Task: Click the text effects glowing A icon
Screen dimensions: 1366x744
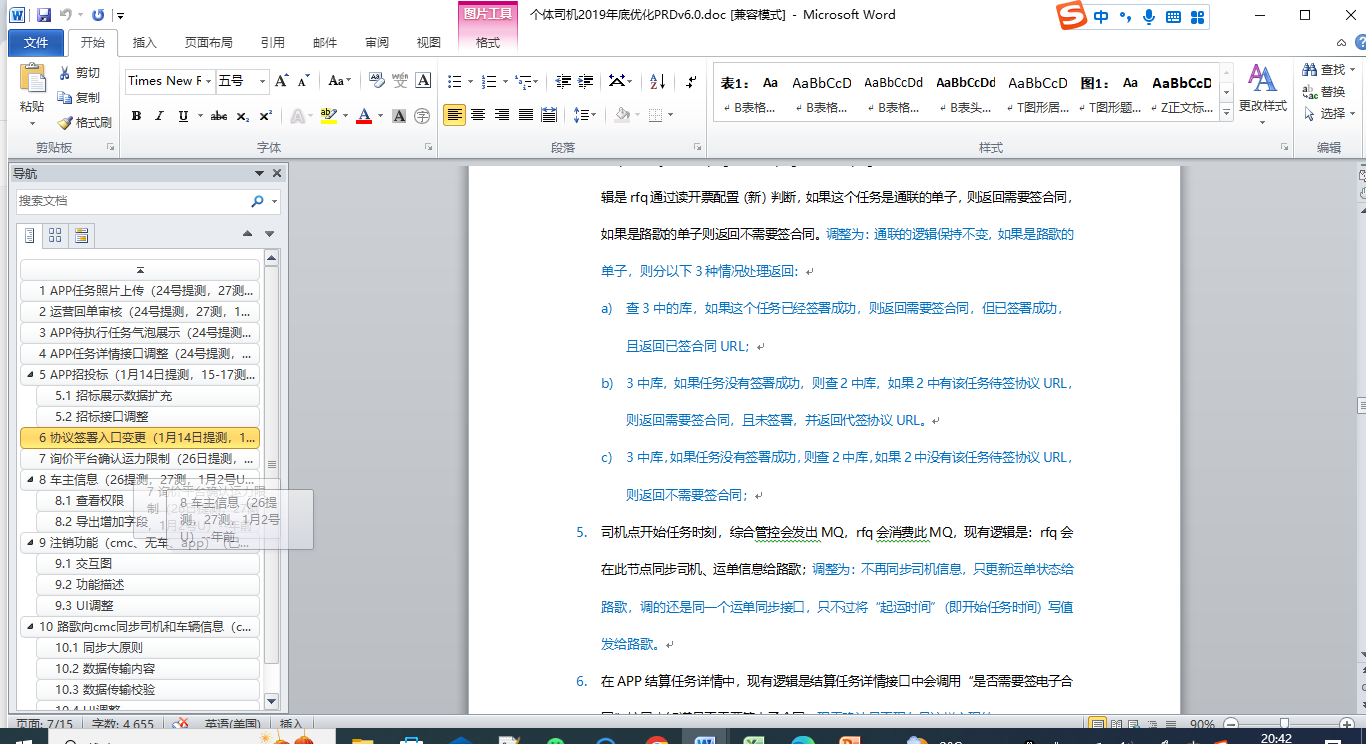Action: coord(297,116)
